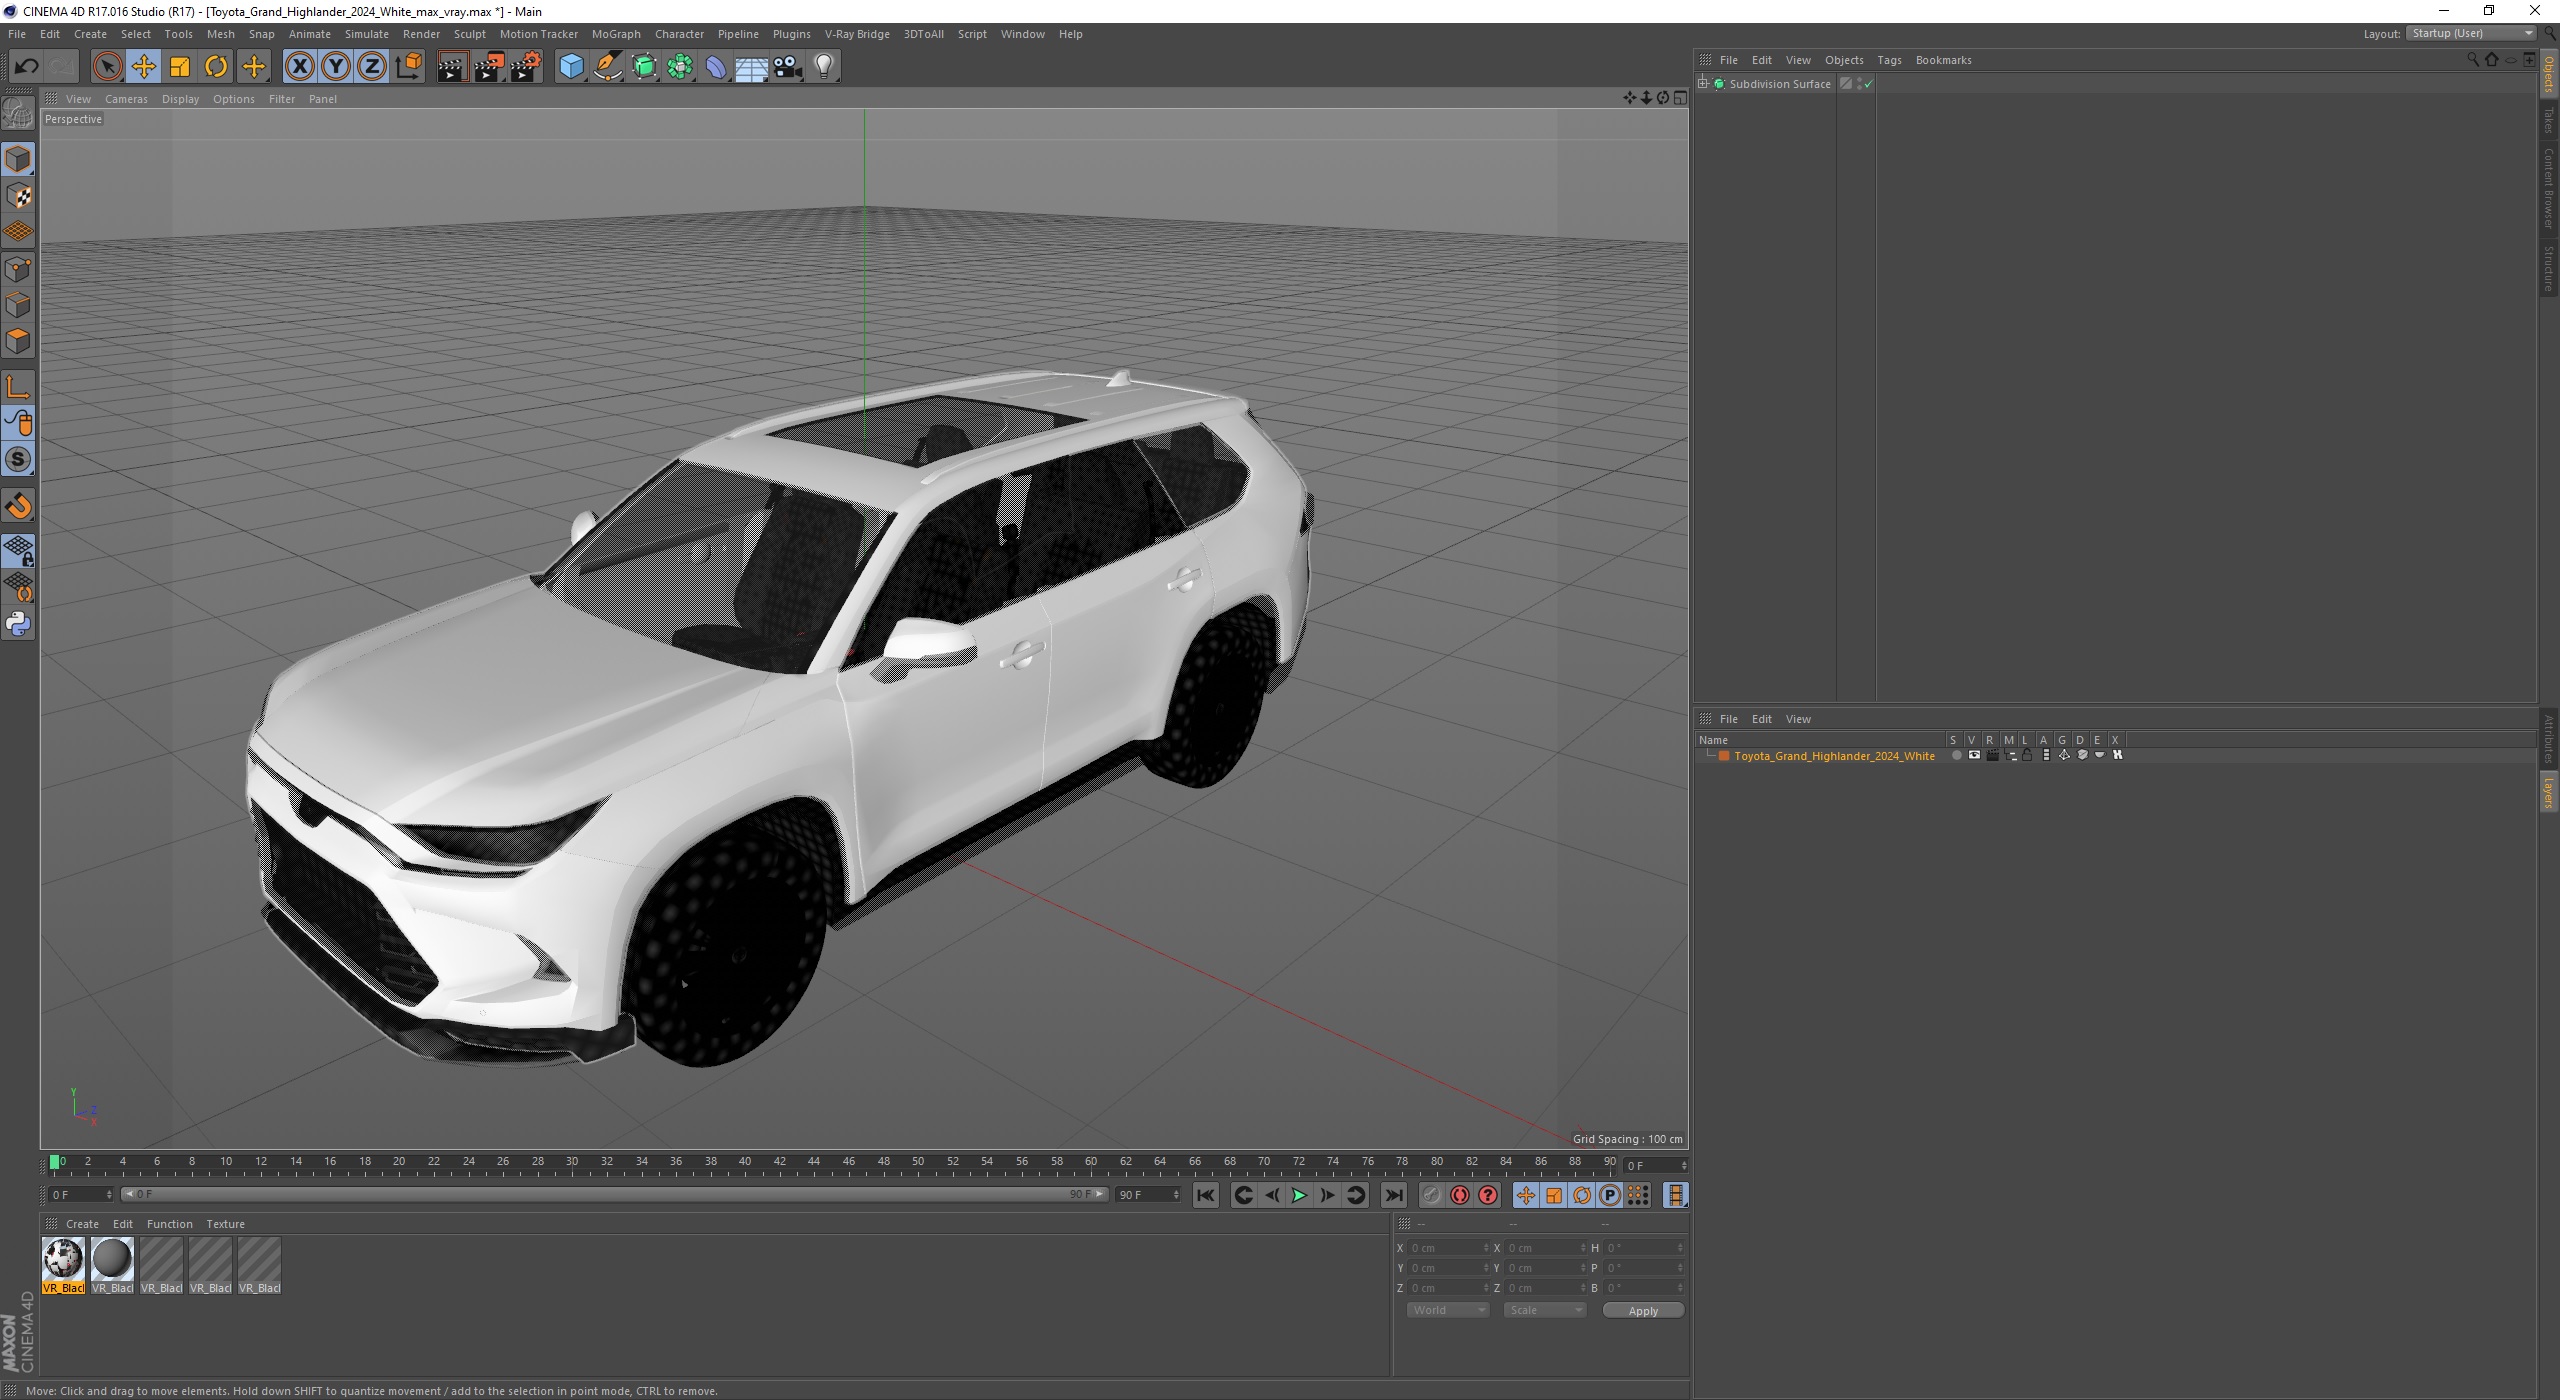This screenshot has width=2560, height=1400.
Task: Click Render Active View icon
Action: coord(452,67)
